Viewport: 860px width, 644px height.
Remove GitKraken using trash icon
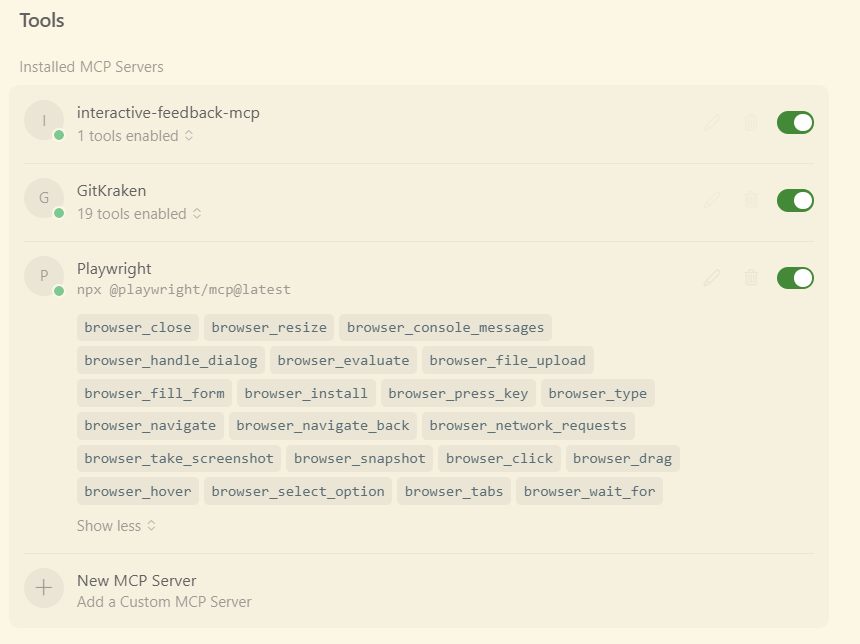pos(751,200)
